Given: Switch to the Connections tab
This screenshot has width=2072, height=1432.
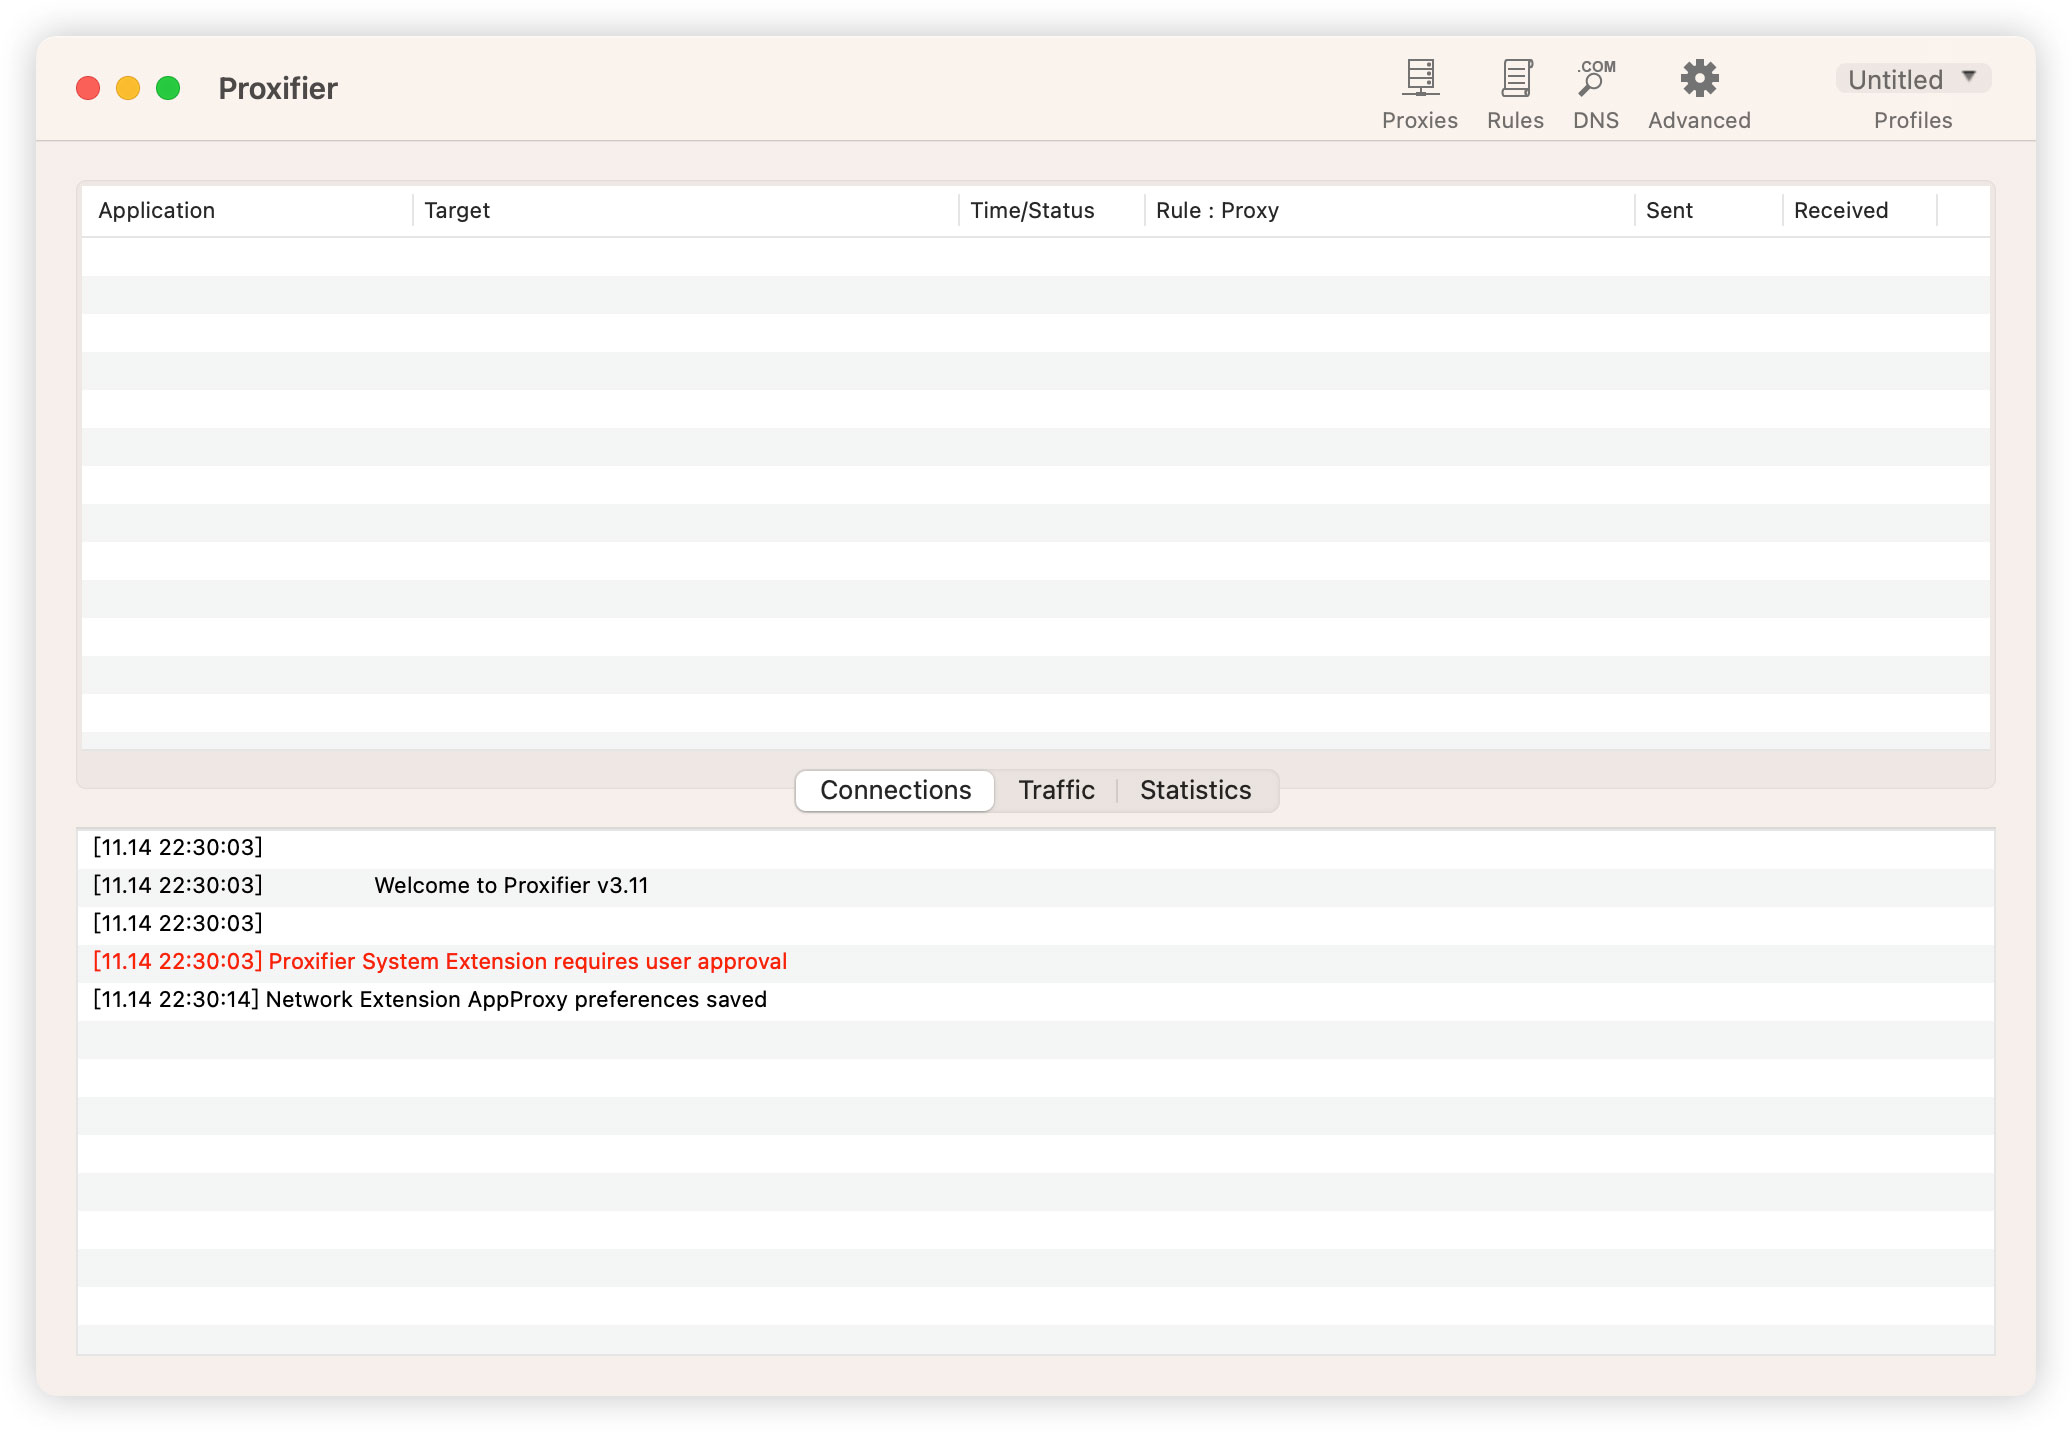Looking at the screenshot, I should pyautogui.click(x=895, y=790).
